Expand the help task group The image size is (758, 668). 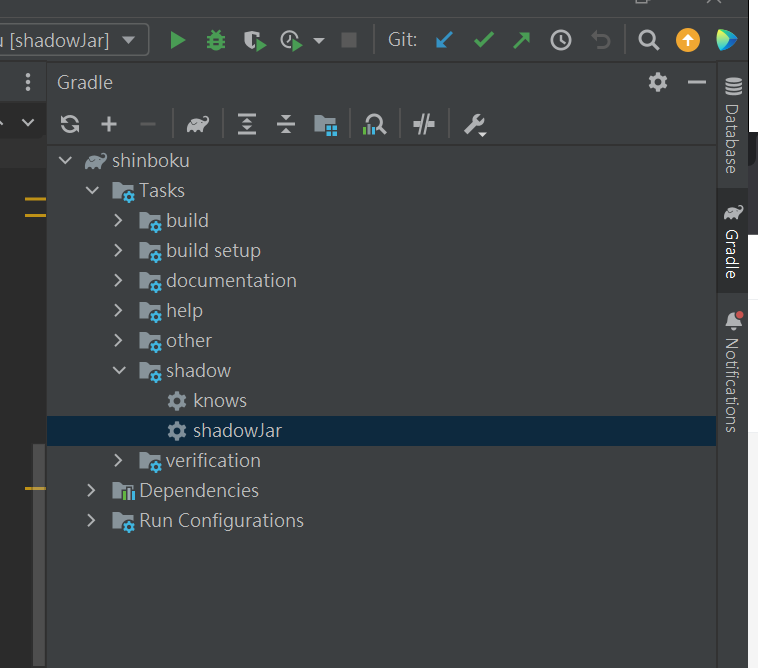pos(118,310)
